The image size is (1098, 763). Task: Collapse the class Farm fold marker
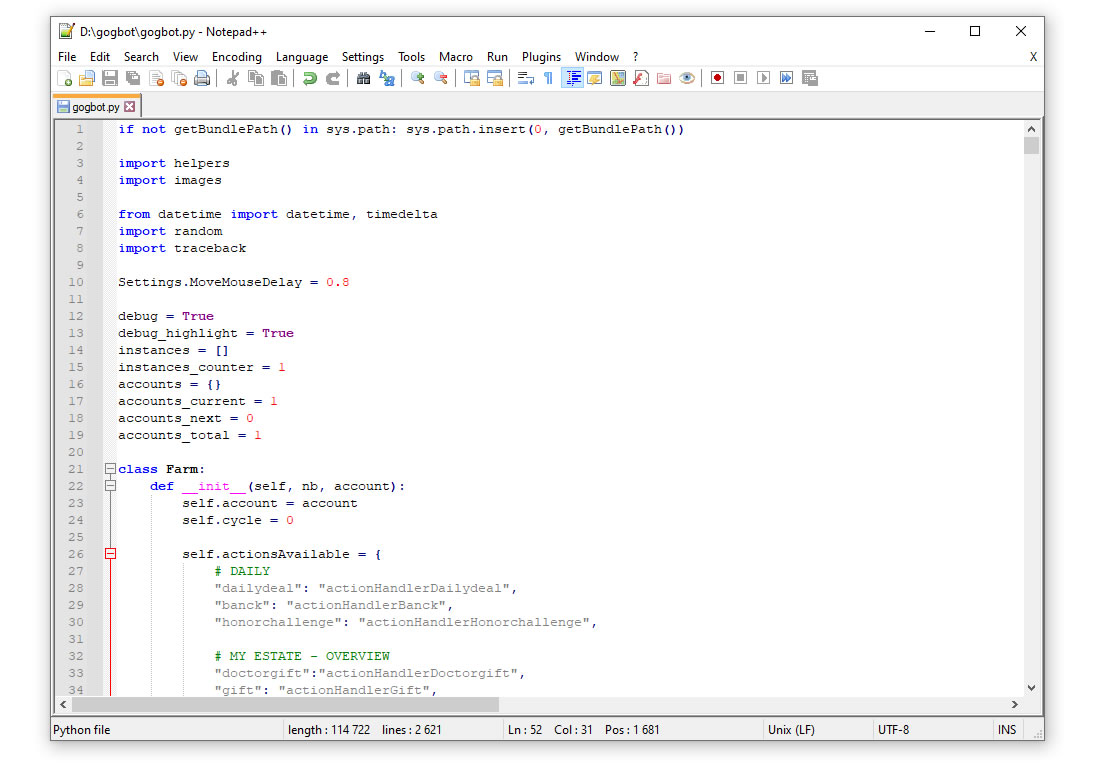tap(110, 469)
